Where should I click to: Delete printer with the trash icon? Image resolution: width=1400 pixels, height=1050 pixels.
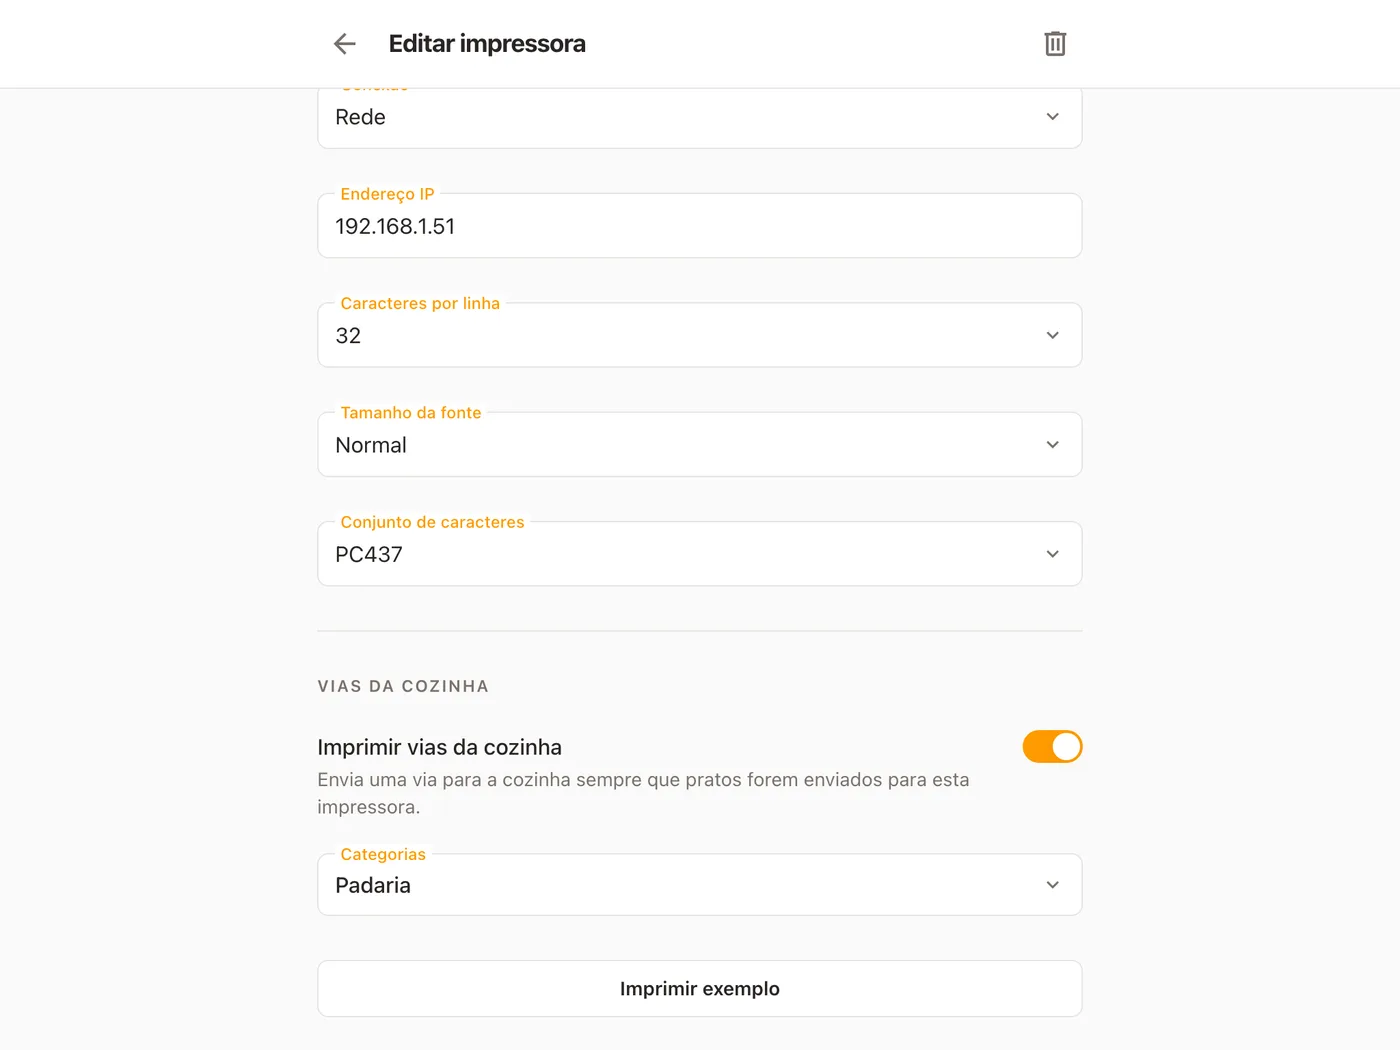(1055, 44)
